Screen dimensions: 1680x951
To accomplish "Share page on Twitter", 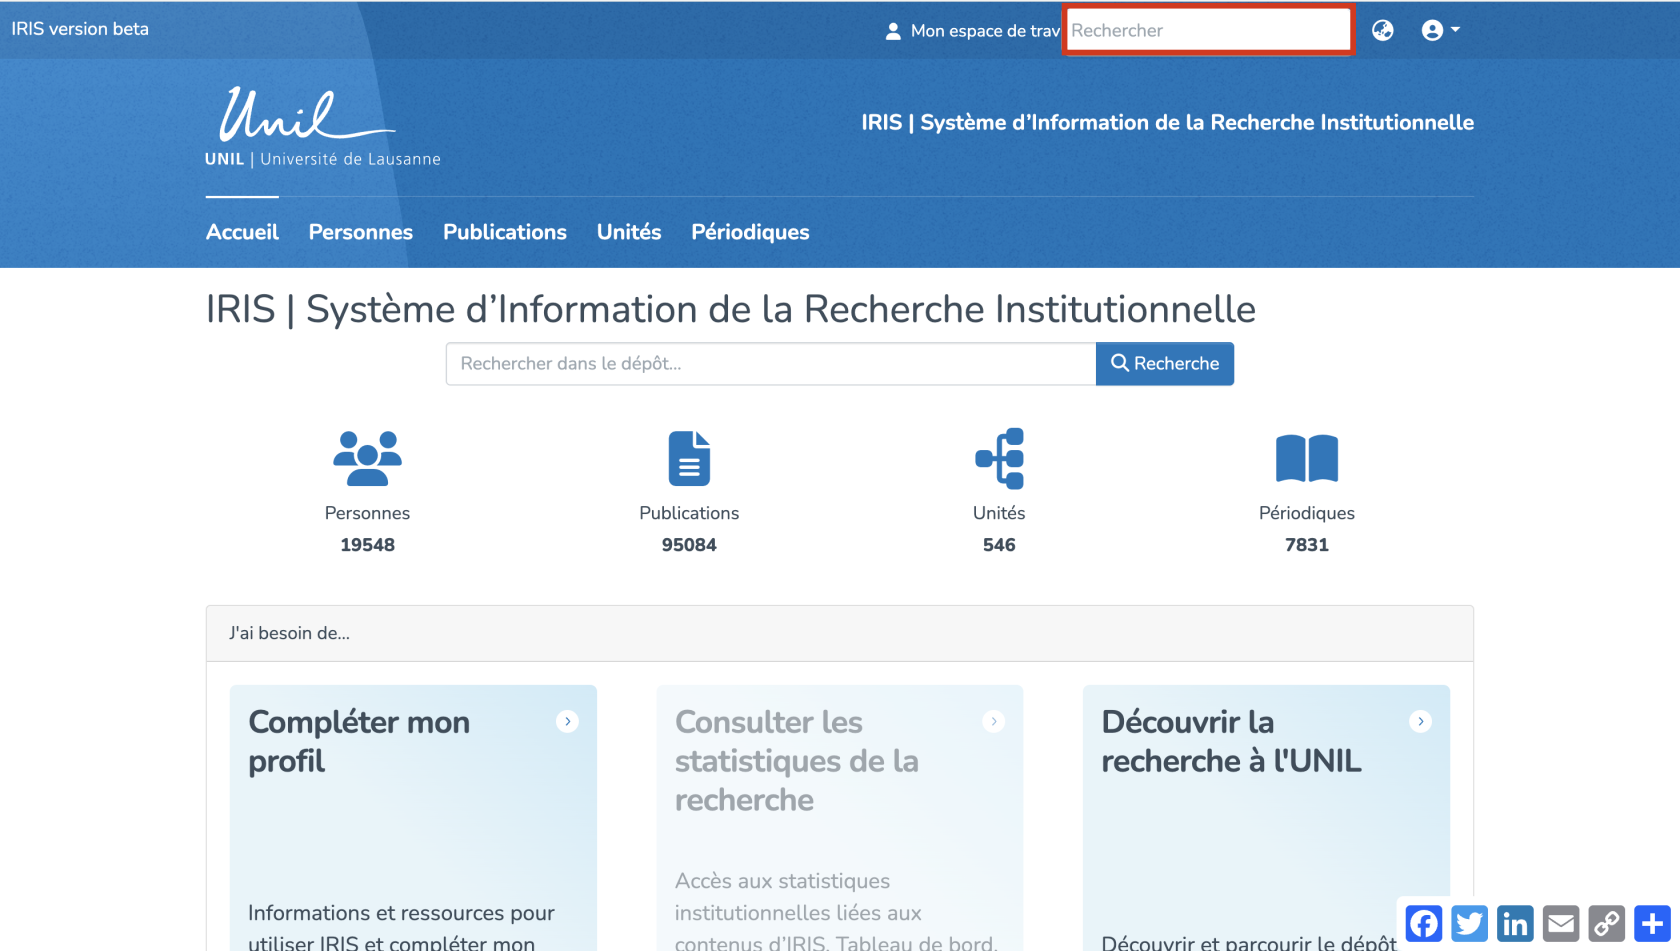I will click(x=1469, y=923).
